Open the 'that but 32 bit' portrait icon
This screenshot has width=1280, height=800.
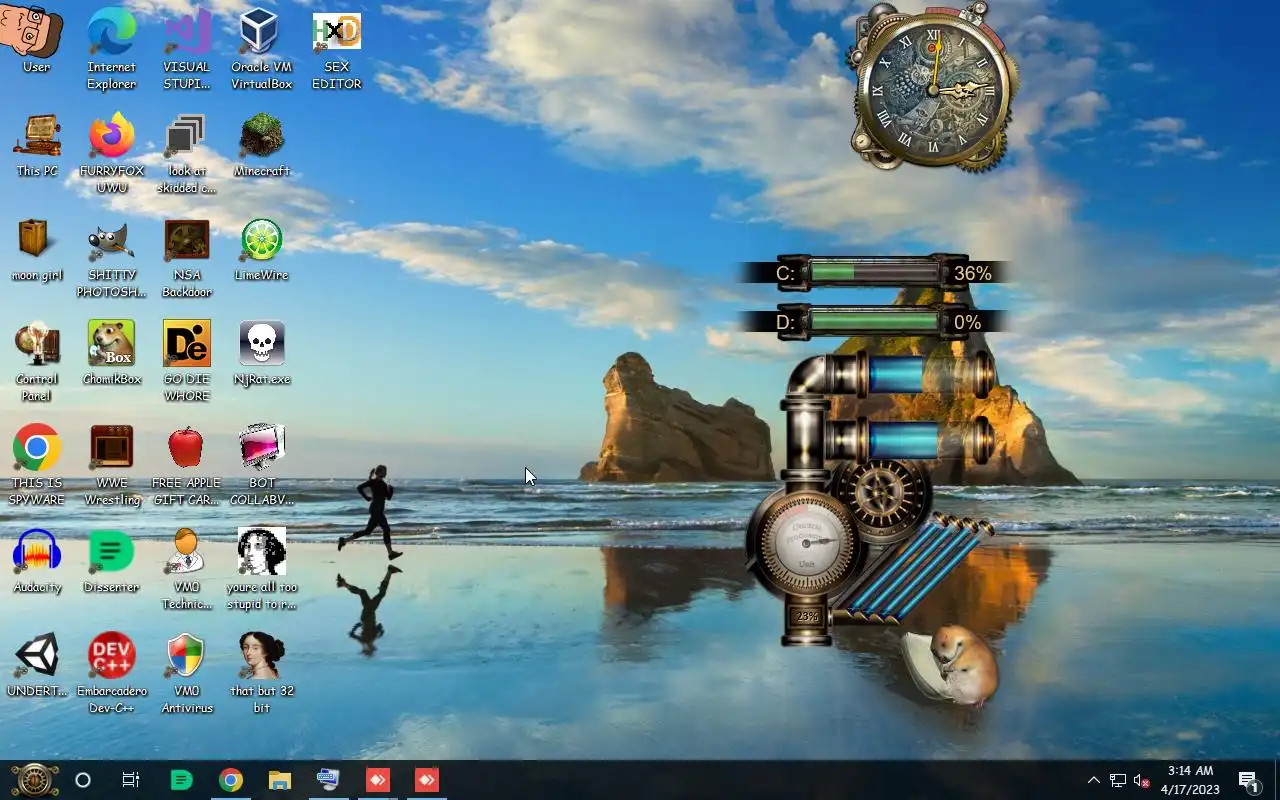pos(261,674)
